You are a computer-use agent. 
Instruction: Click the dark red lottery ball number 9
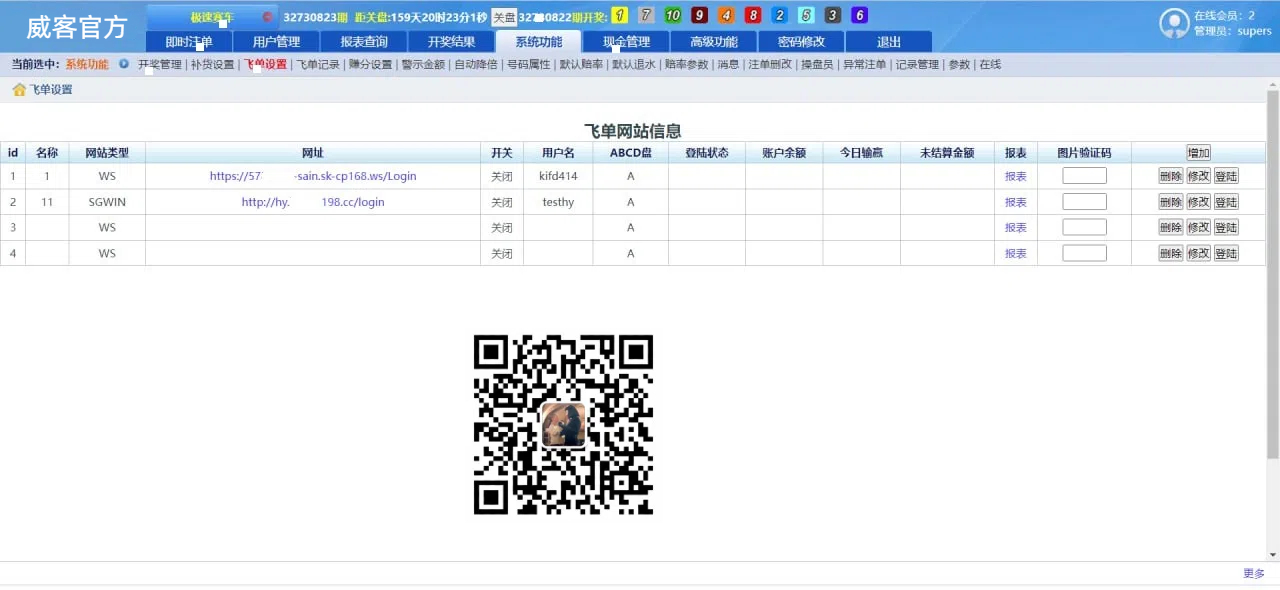[x=700, y=16]
